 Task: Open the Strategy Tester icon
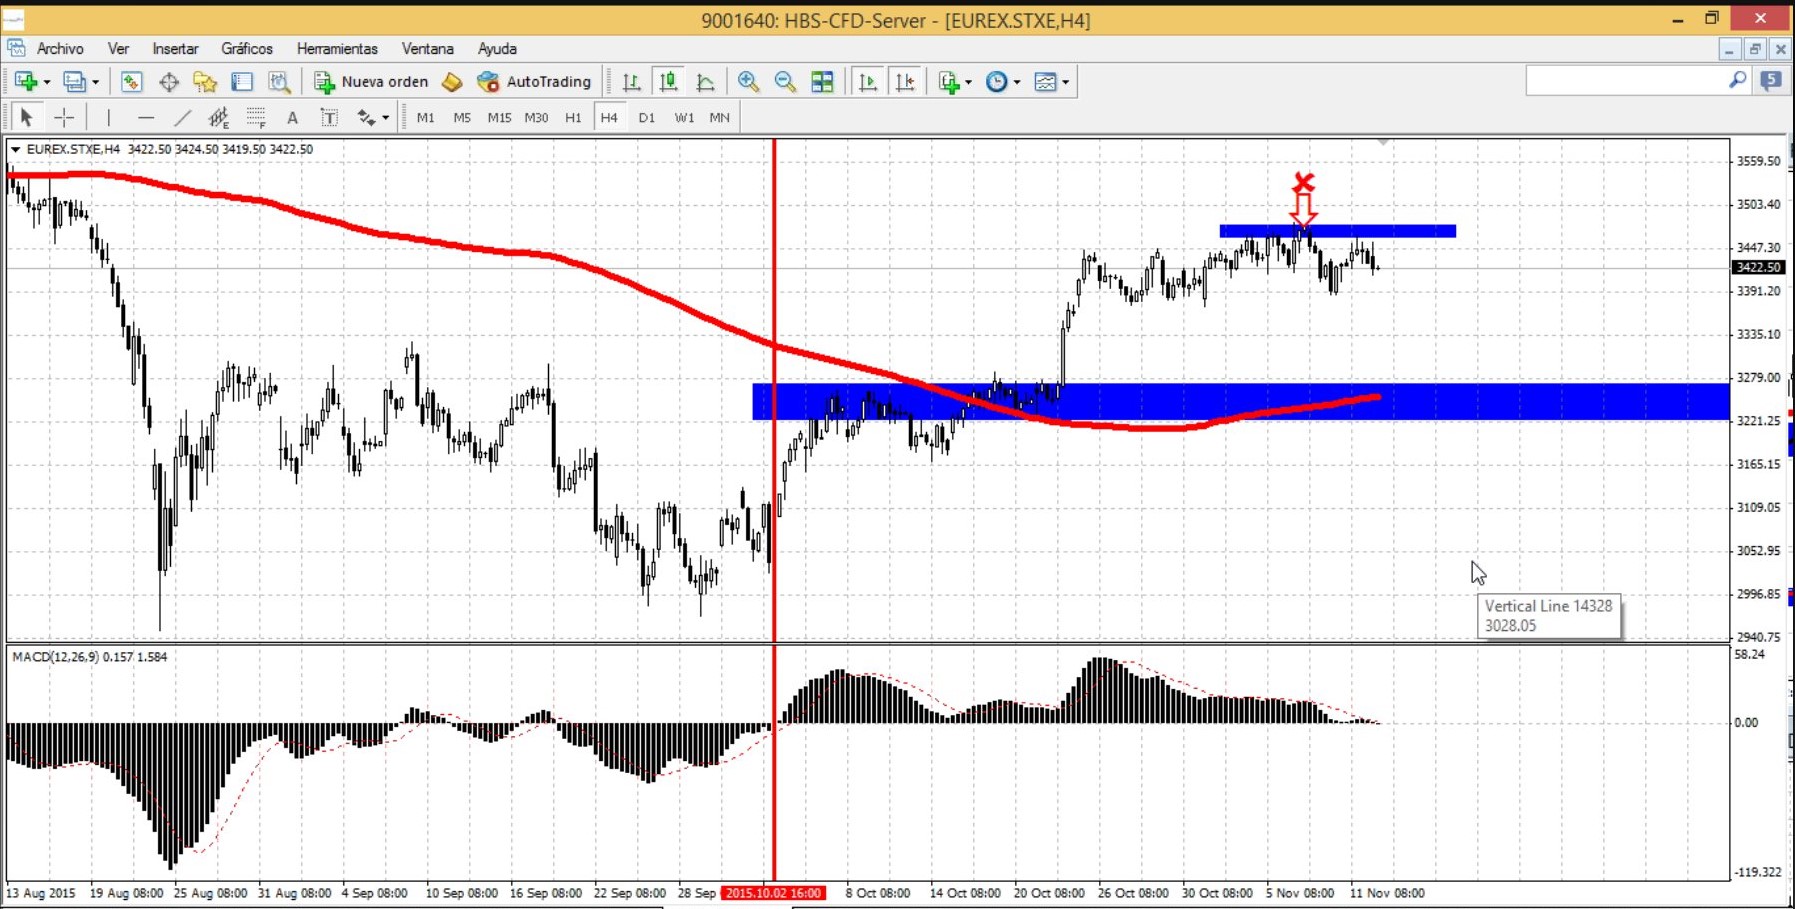pos(279,82)
